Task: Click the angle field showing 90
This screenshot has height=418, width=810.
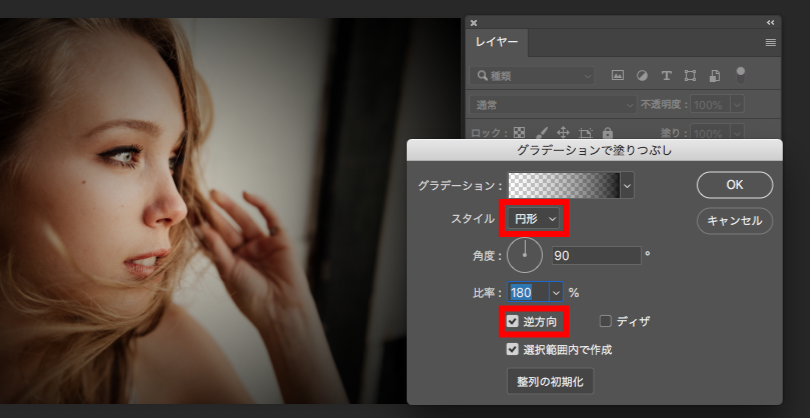Action: pos(597,255)
